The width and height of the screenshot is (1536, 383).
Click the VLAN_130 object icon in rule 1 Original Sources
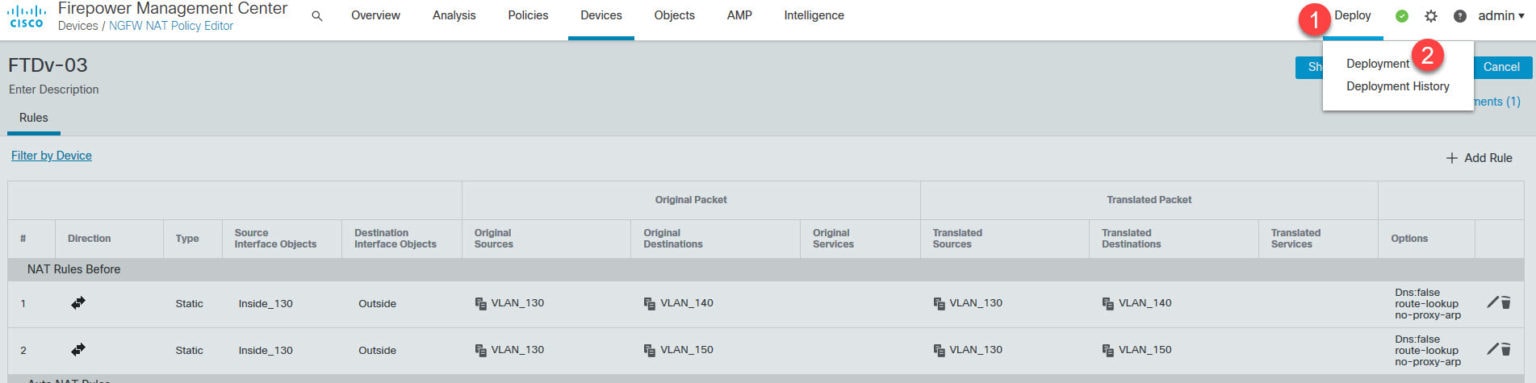(480, 303)
